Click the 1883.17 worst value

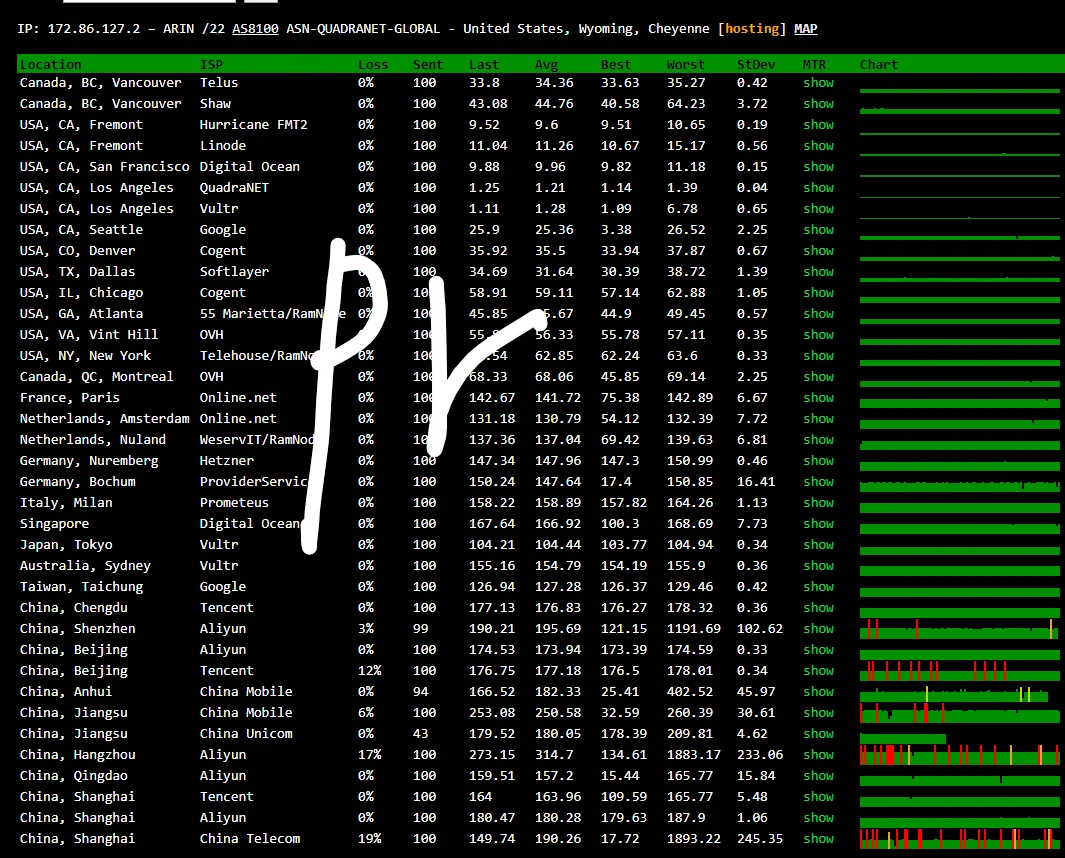coord(693,755)
